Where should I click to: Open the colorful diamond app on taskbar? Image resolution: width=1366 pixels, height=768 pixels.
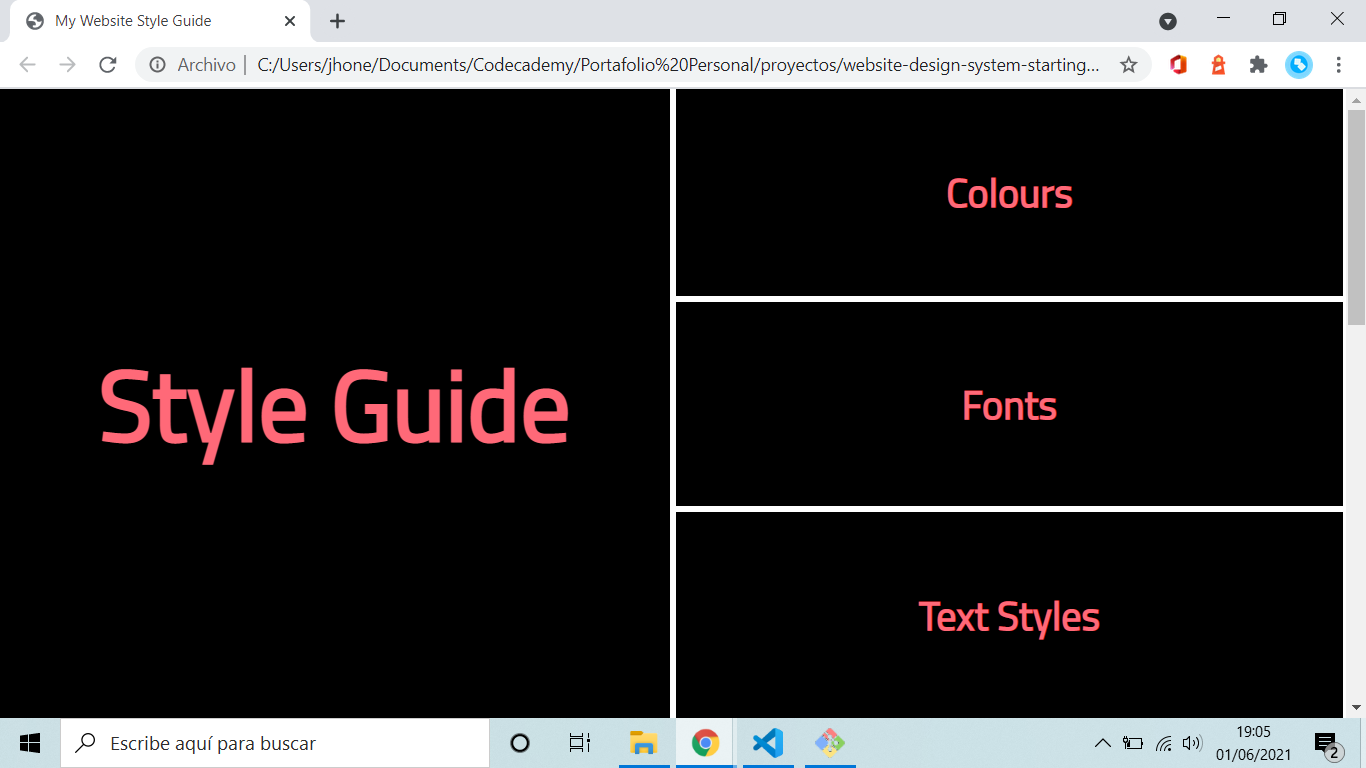(830, 743)
